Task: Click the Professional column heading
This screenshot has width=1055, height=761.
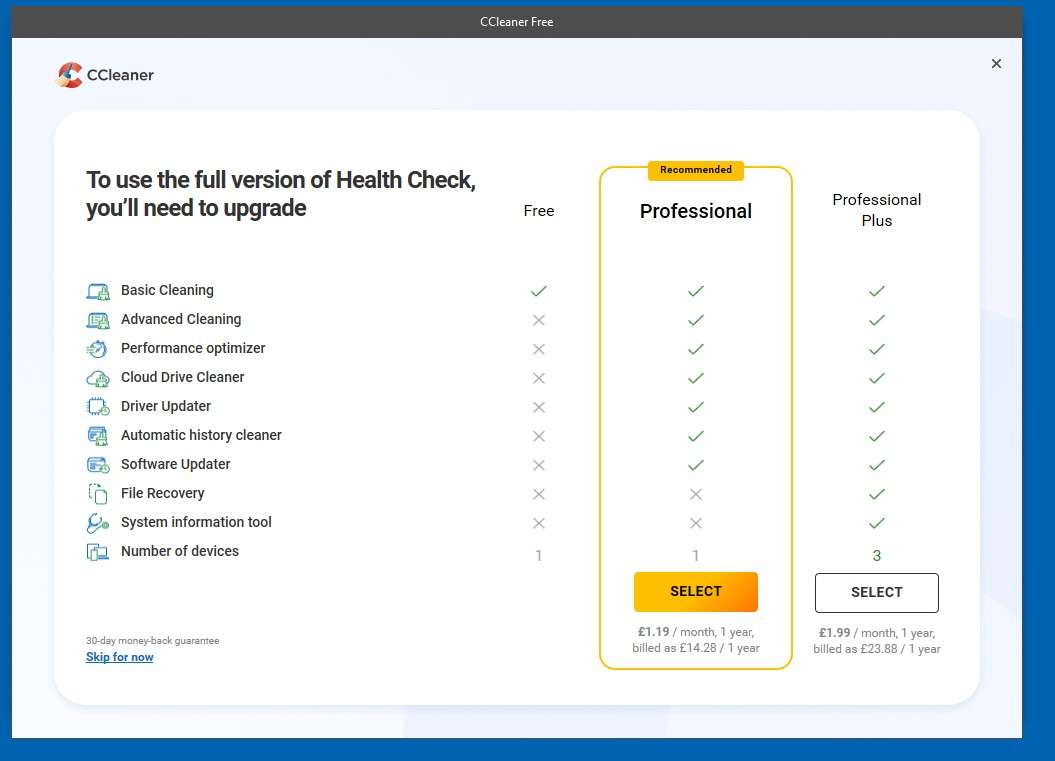Action: click(x=695, y=211)
